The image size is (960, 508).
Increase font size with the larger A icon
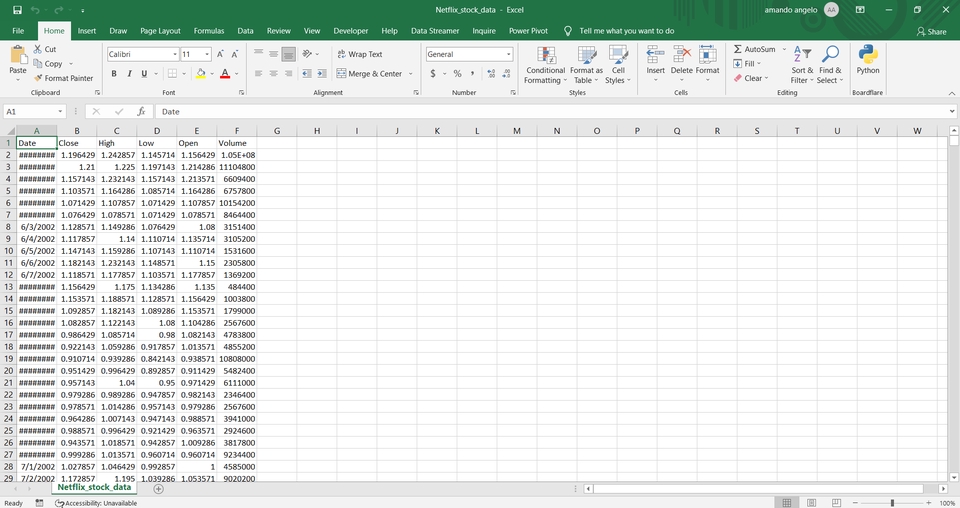tap(220, 54)
